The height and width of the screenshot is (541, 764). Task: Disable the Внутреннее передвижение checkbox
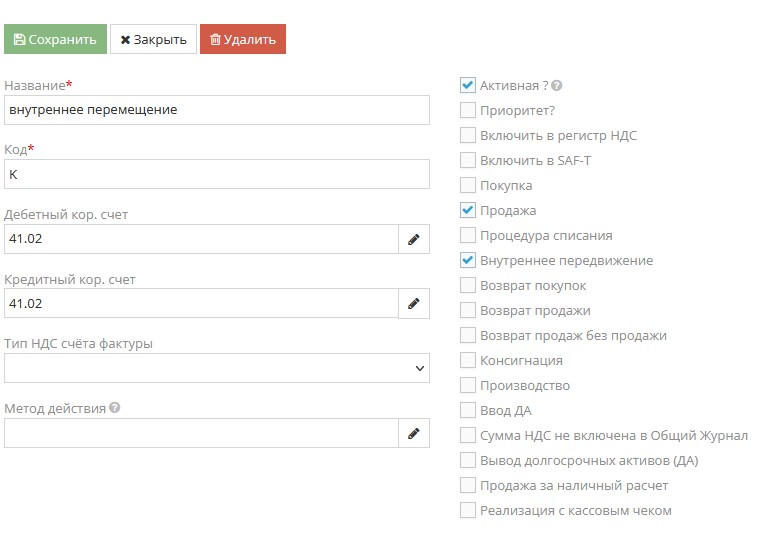(x=468, y=261)
